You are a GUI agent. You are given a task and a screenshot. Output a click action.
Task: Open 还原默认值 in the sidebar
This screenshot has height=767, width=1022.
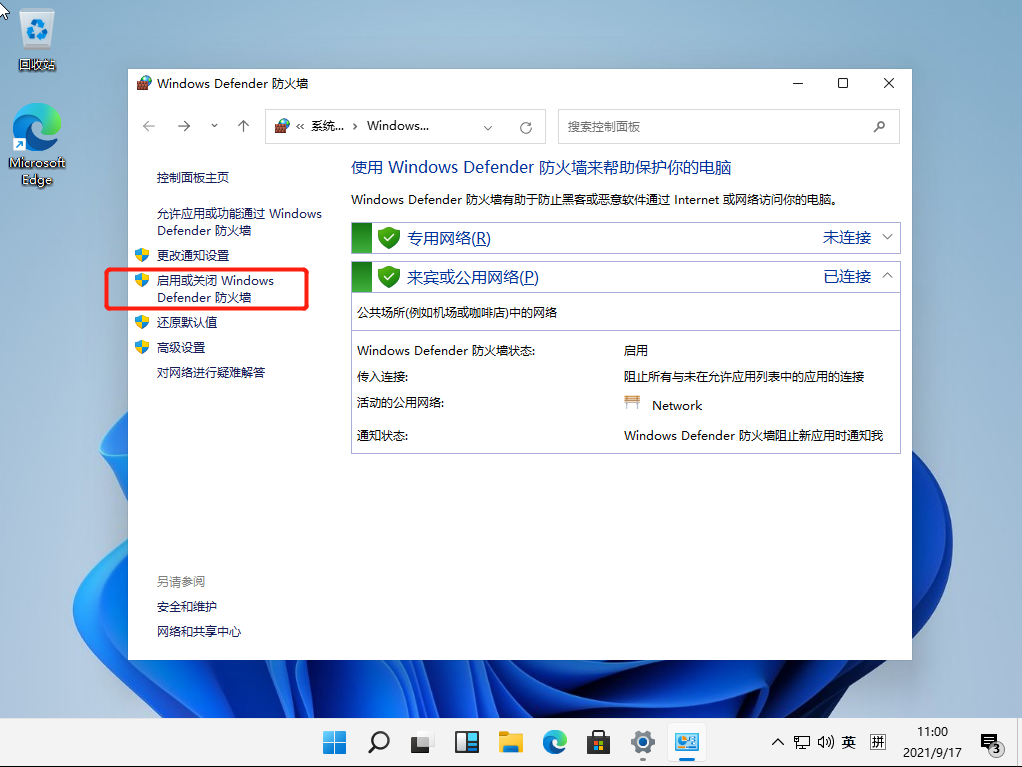[187, 322]
